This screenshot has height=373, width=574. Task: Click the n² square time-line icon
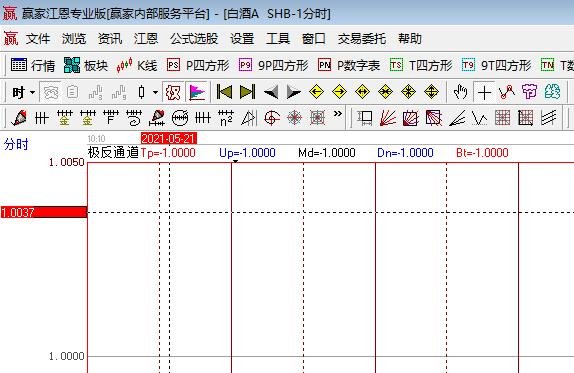(226, 118)
